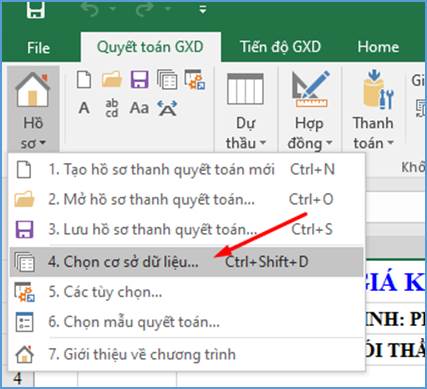
Task: Click the database selection icon in ribbon
Action: [x=167, y=80]
